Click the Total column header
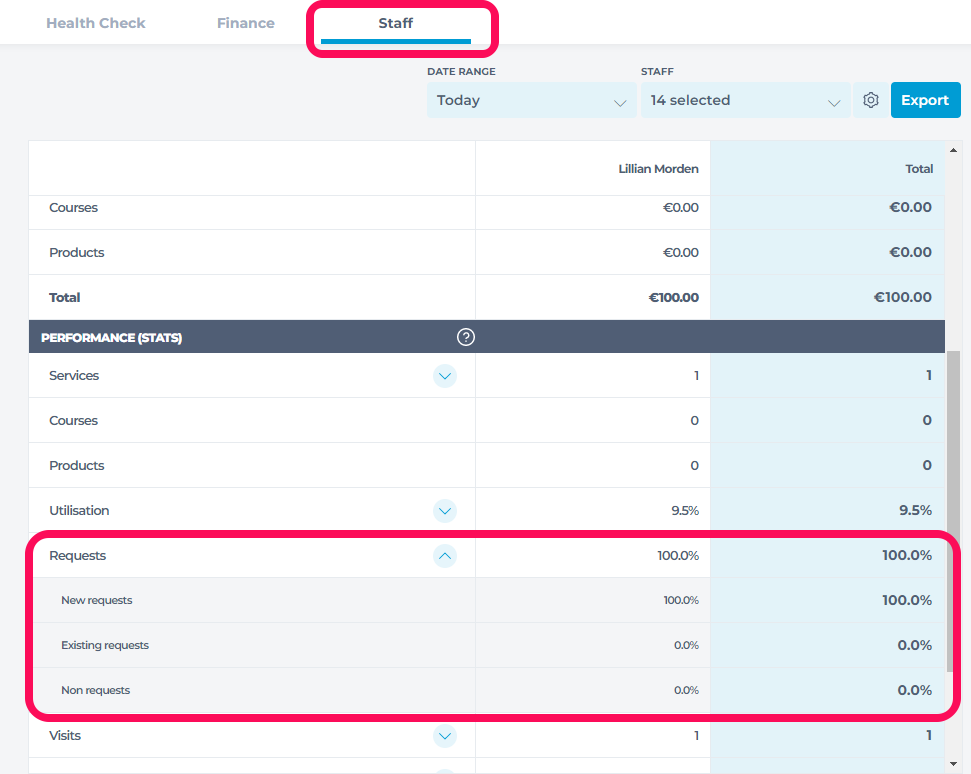Image resolution: width=971 pixels, height=774 pixels. [919, 169]
